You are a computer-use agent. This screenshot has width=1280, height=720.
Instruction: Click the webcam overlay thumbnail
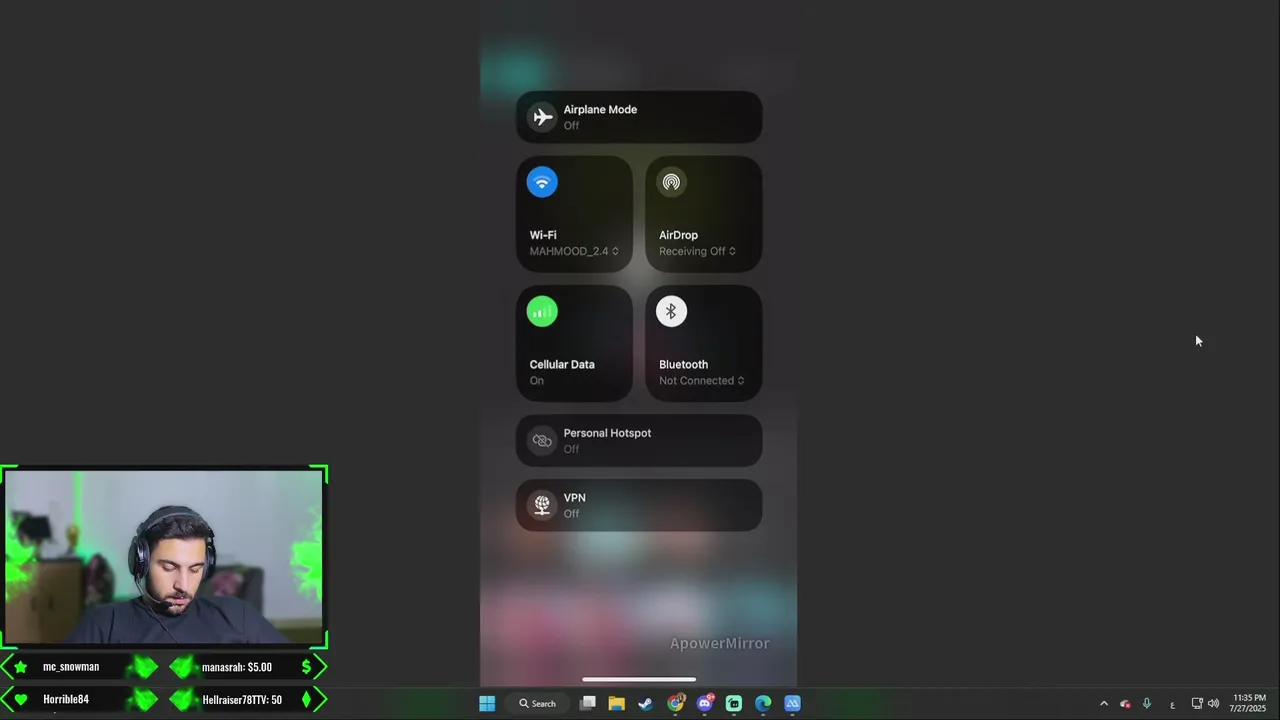coord(164,558)
